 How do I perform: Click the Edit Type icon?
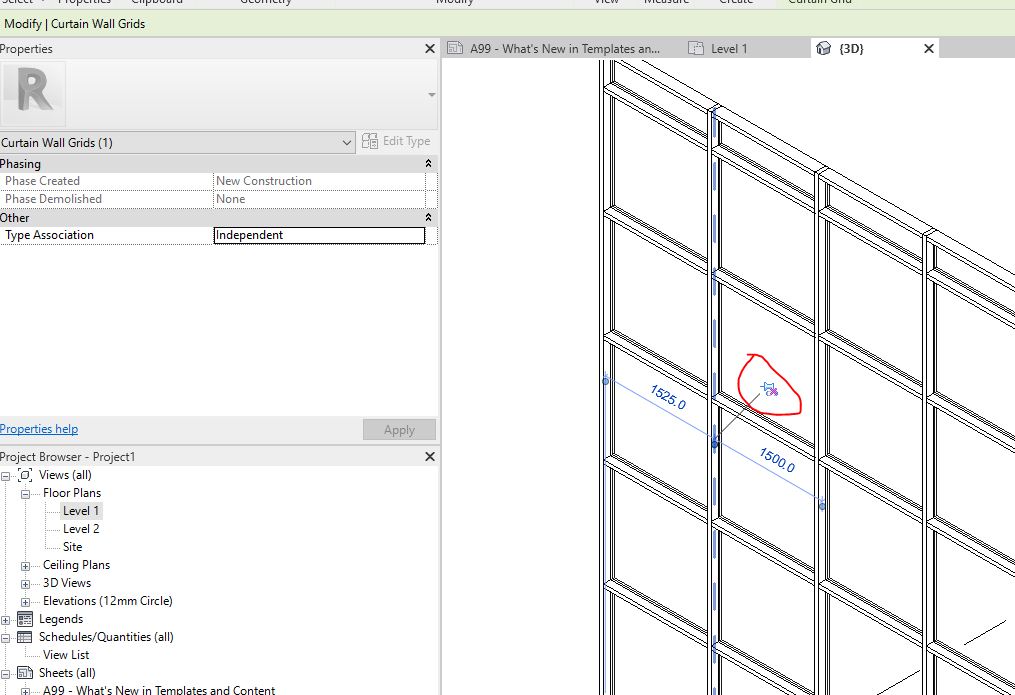pos(370,141)
